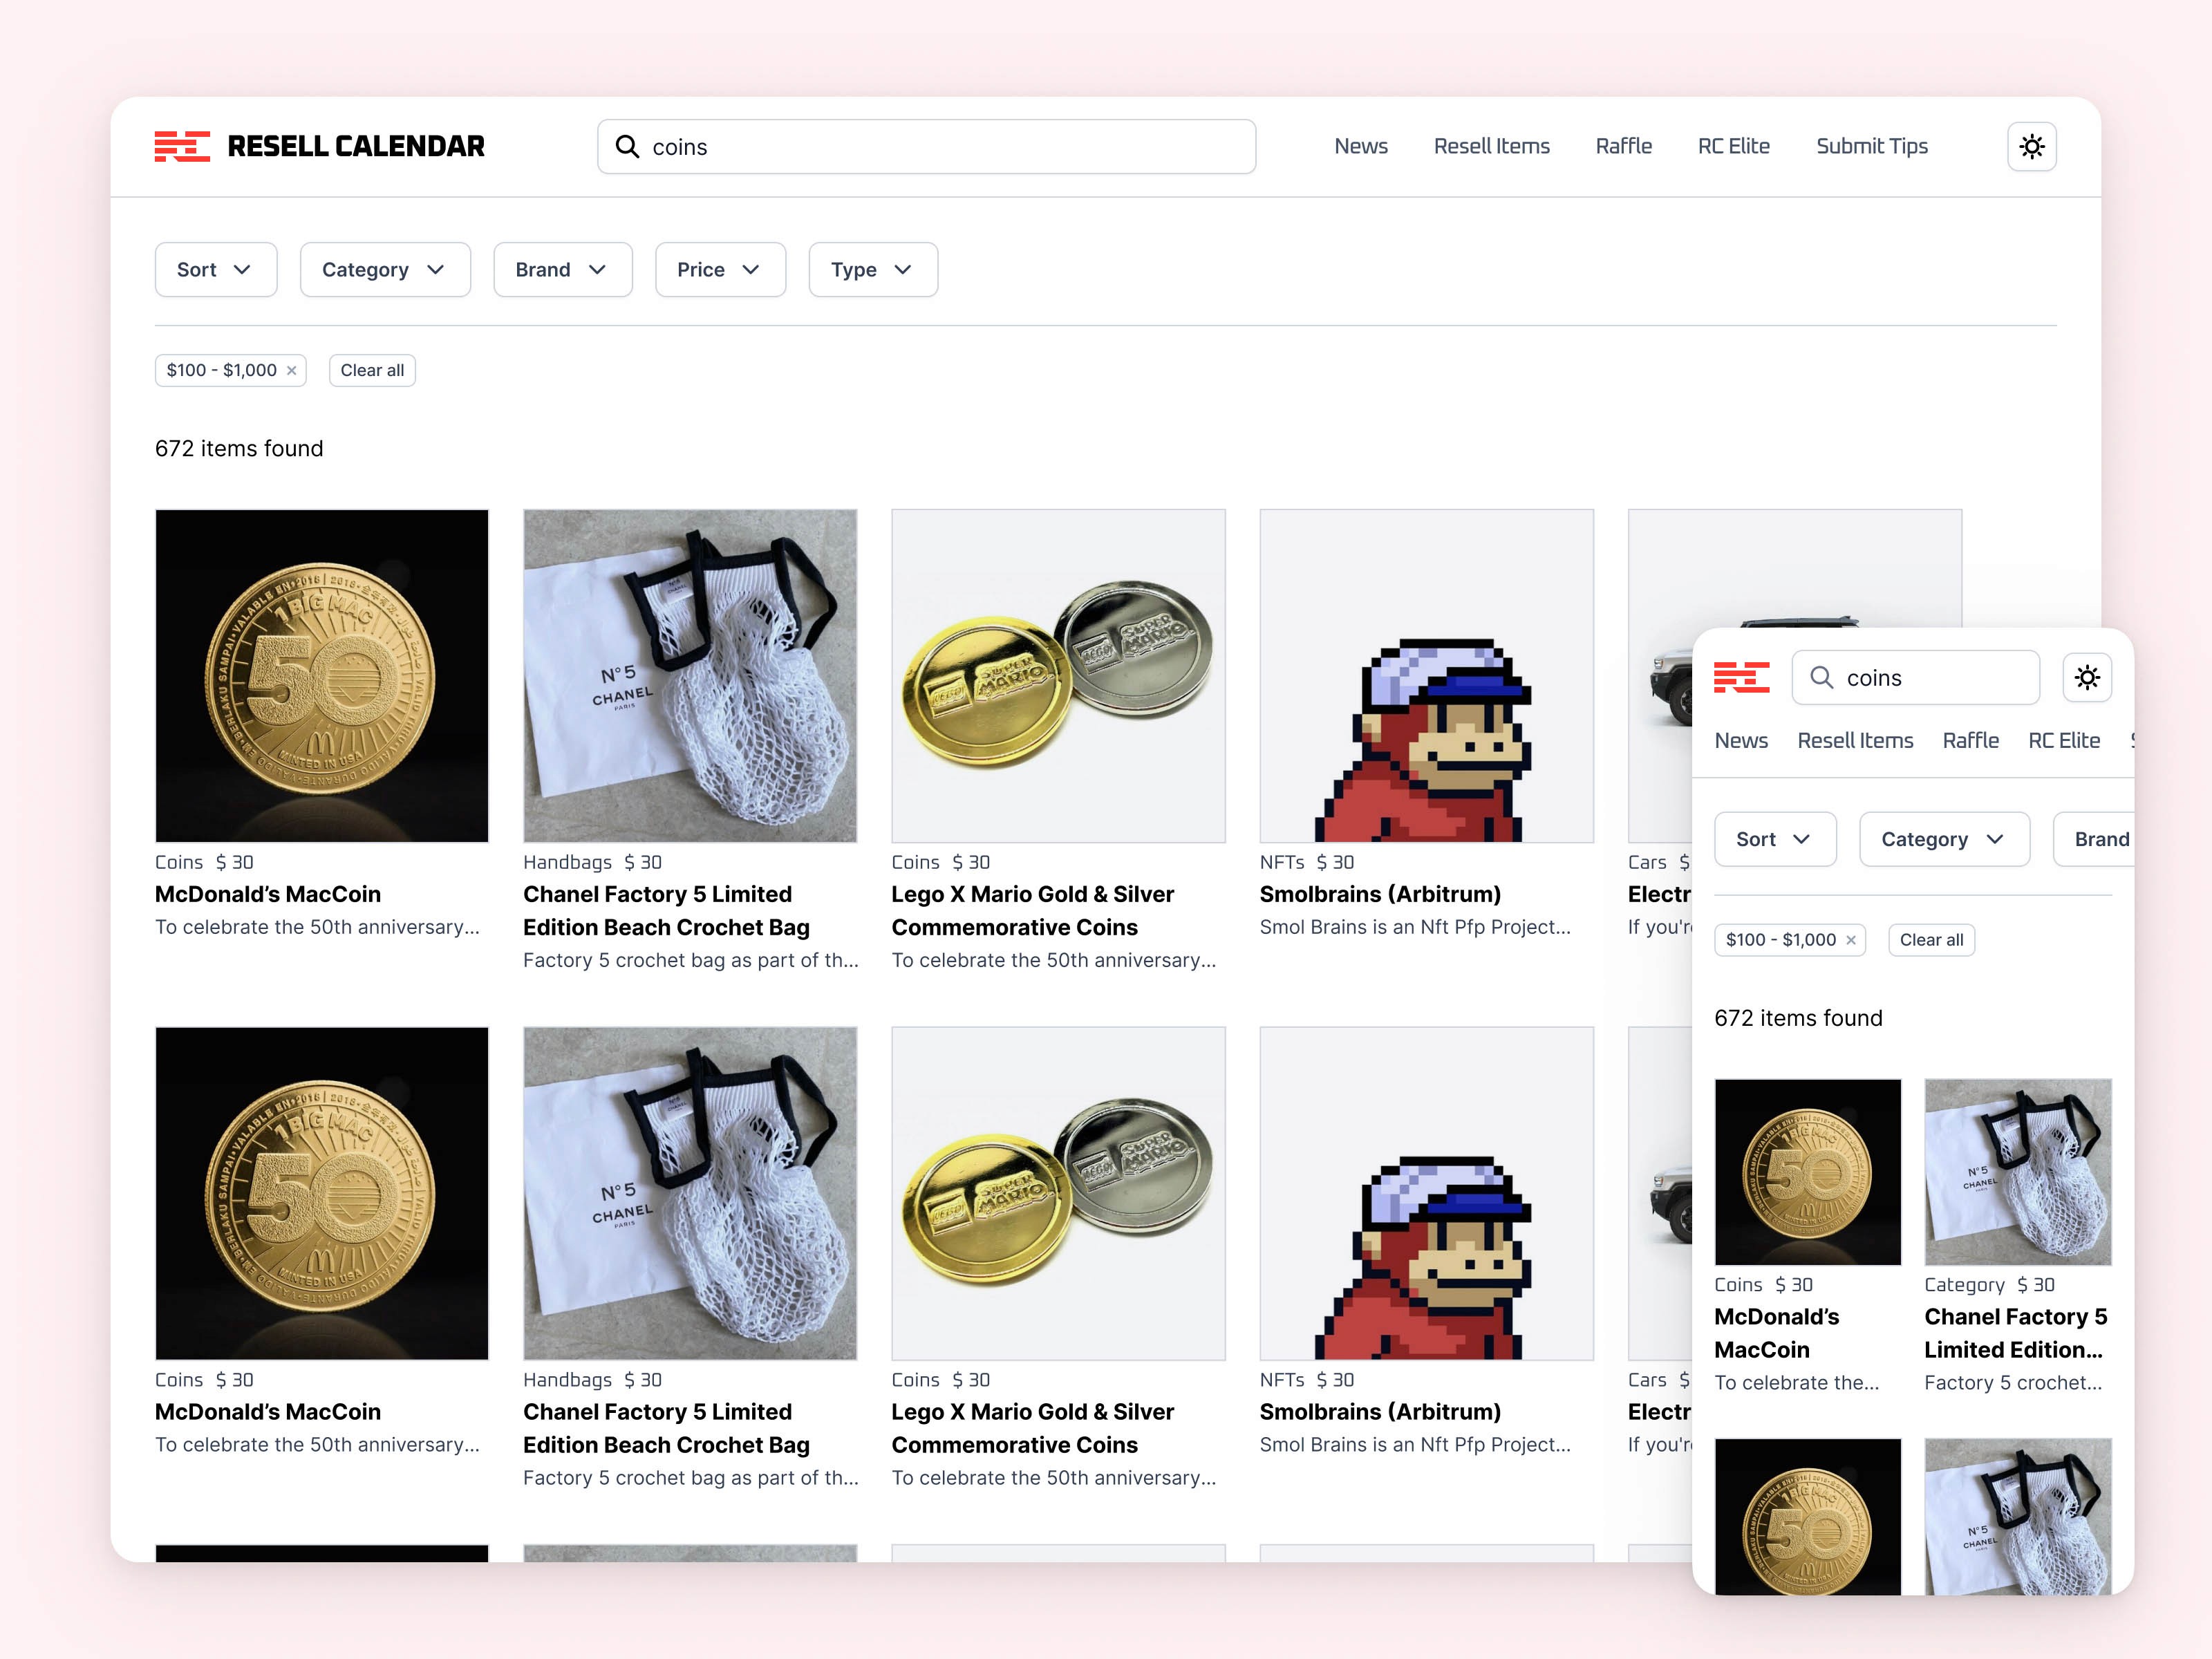Open the Price filter dropdown
Image resolution: width=2212 pixels, height=1659 pixels.
[x=720, y=270]
